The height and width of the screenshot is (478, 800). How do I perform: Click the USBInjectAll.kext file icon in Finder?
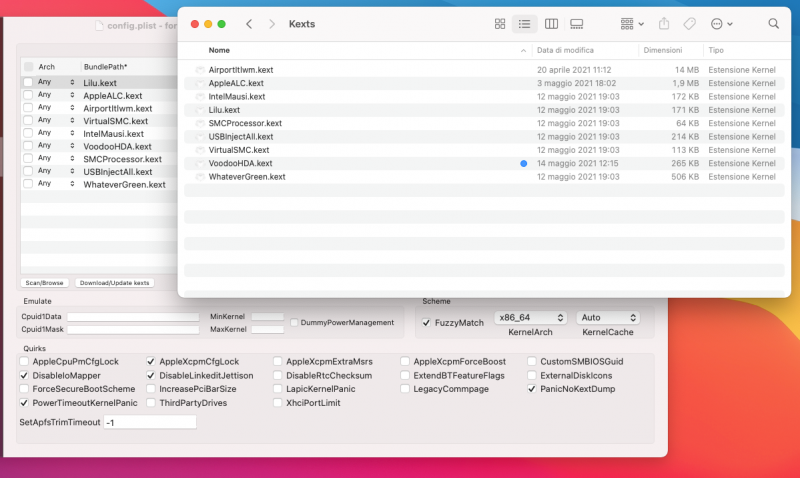point(200,136)
